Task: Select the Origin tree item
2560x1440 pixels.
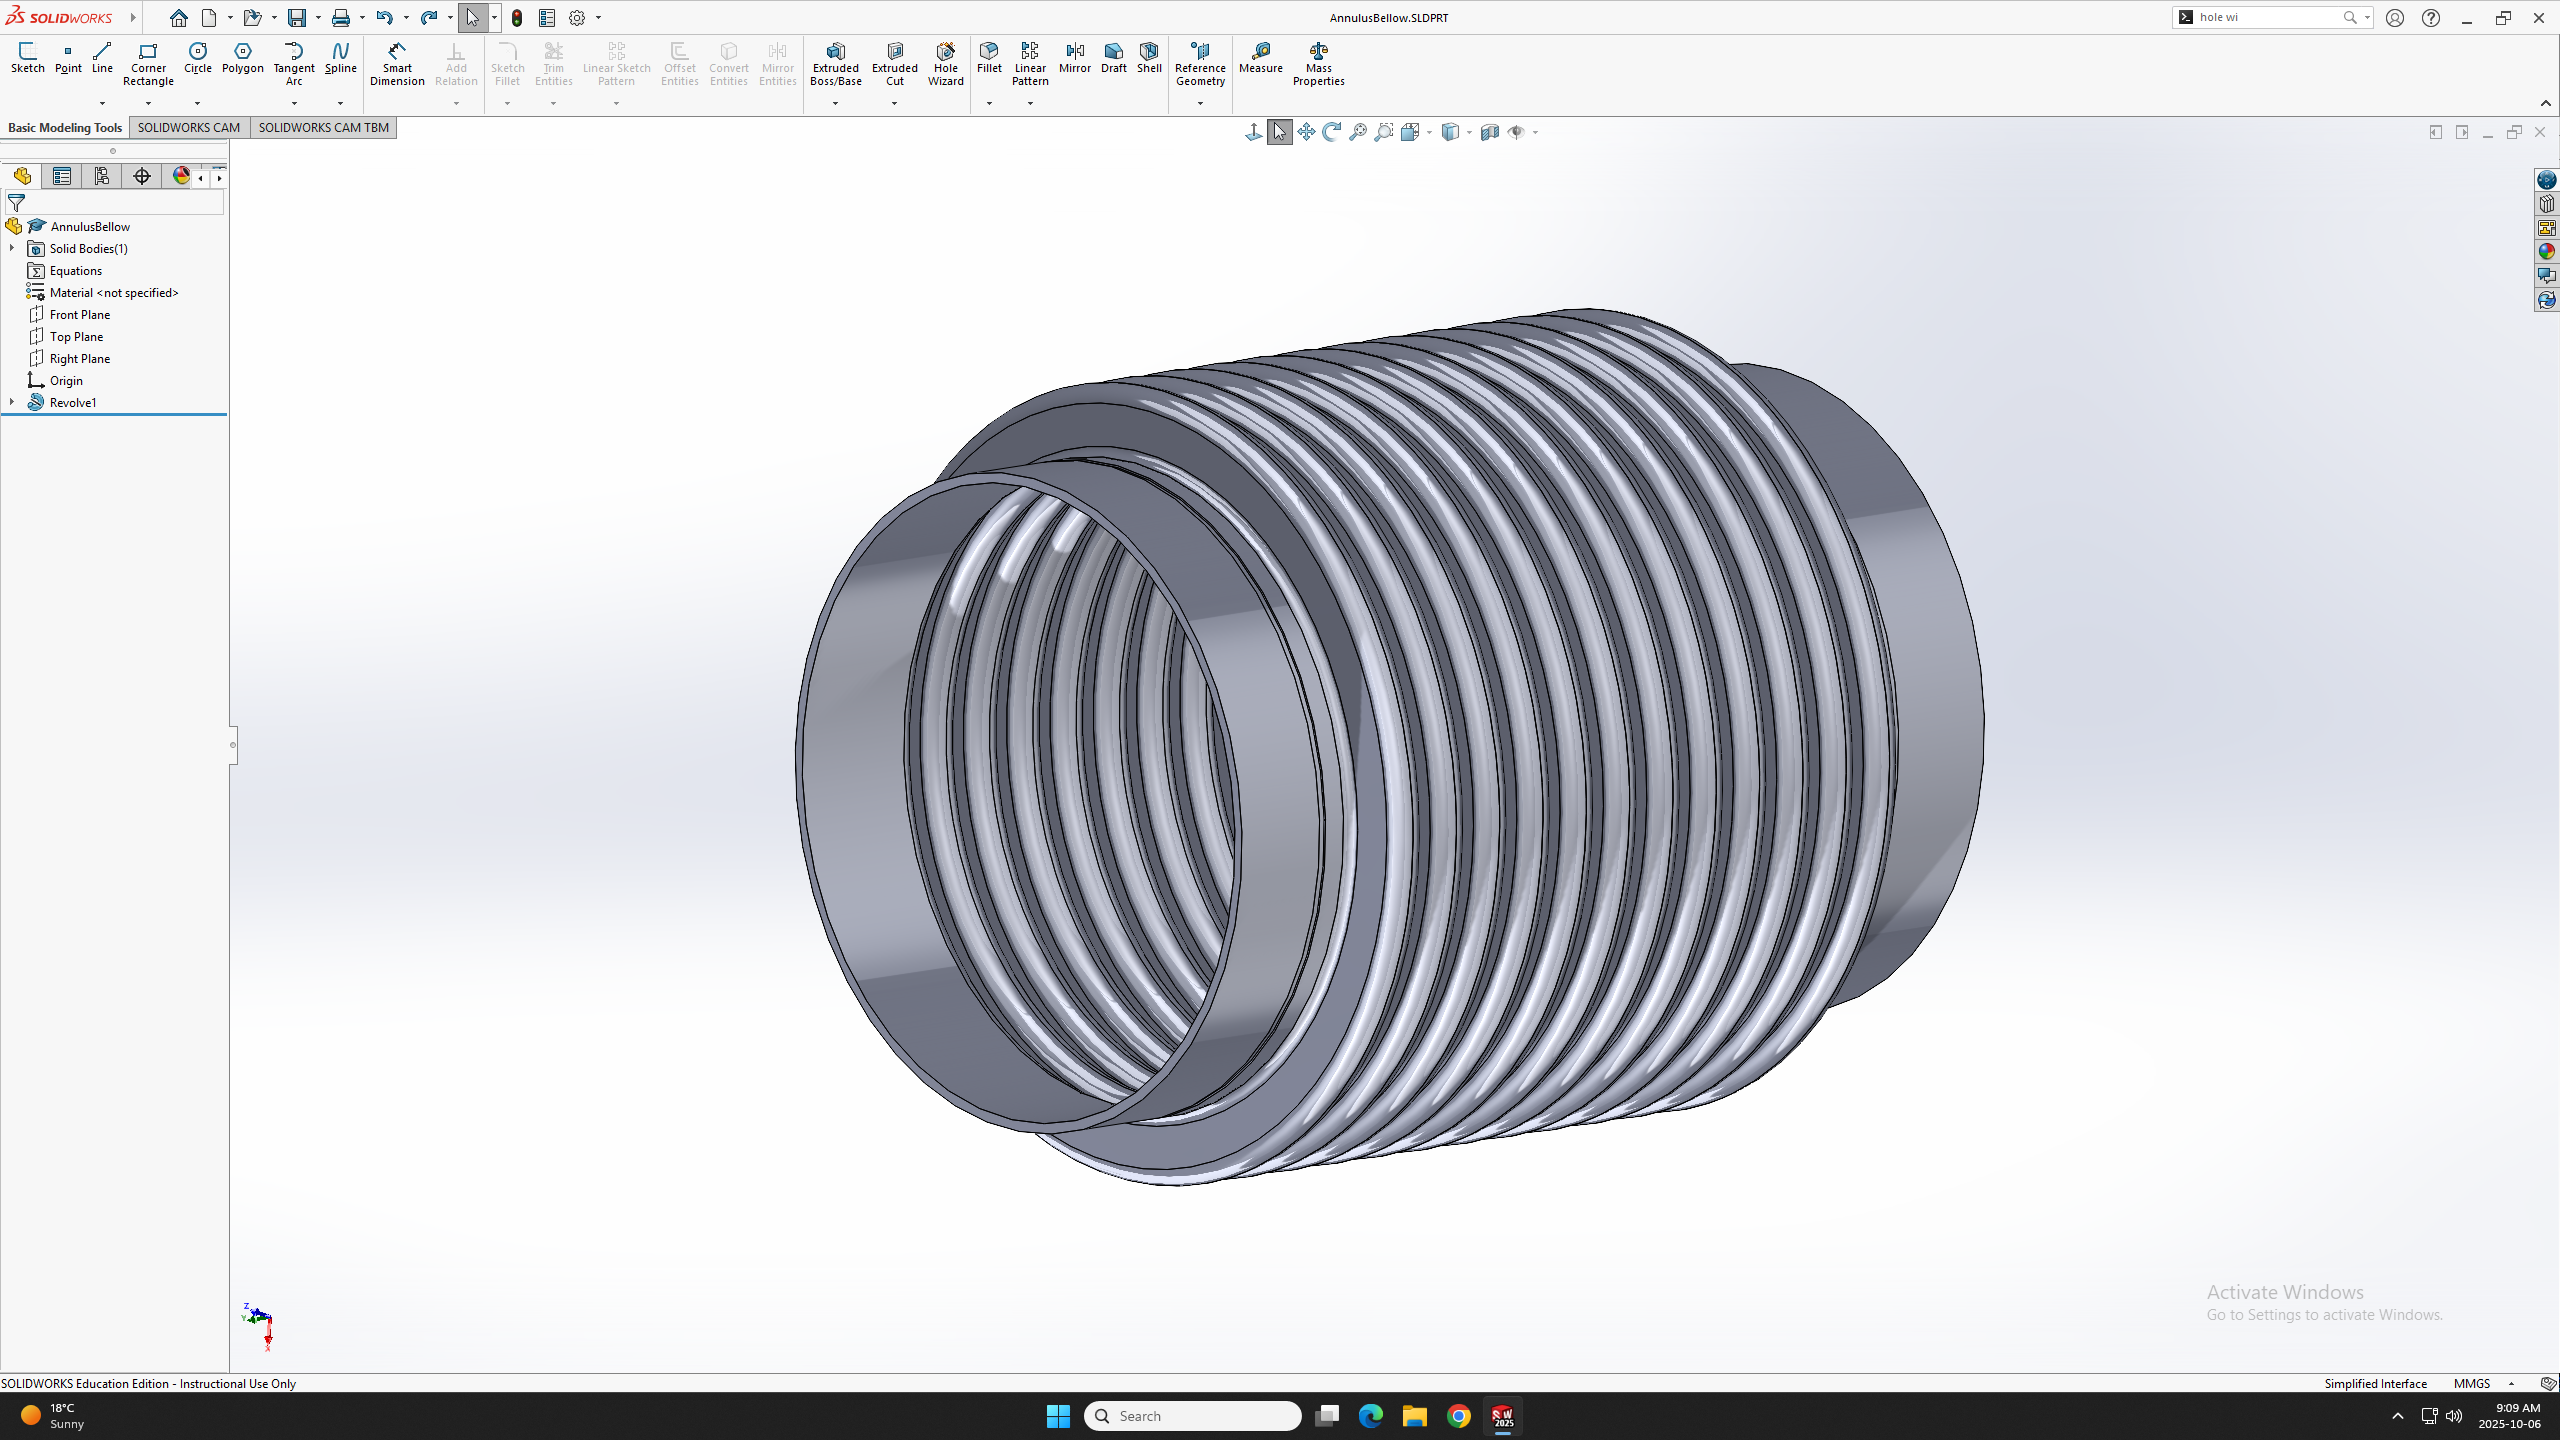Action: pyautogui.click(x=66, y=381)
